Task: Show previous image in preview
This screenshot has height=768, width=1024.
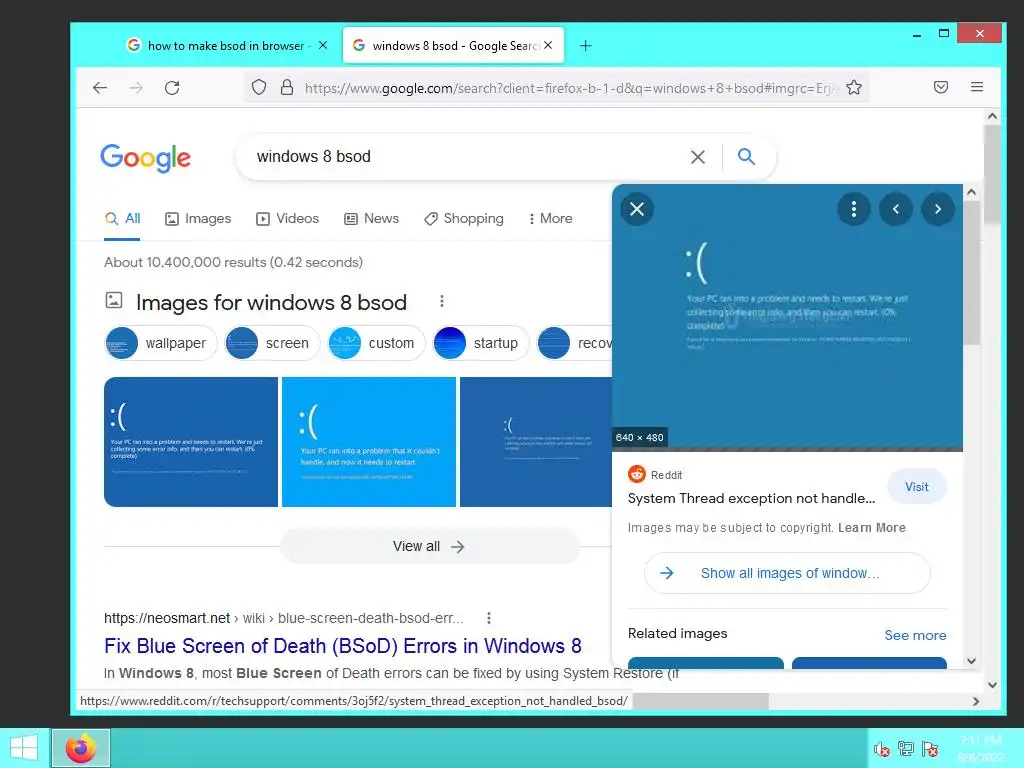Action: click(x=895, y=209)
